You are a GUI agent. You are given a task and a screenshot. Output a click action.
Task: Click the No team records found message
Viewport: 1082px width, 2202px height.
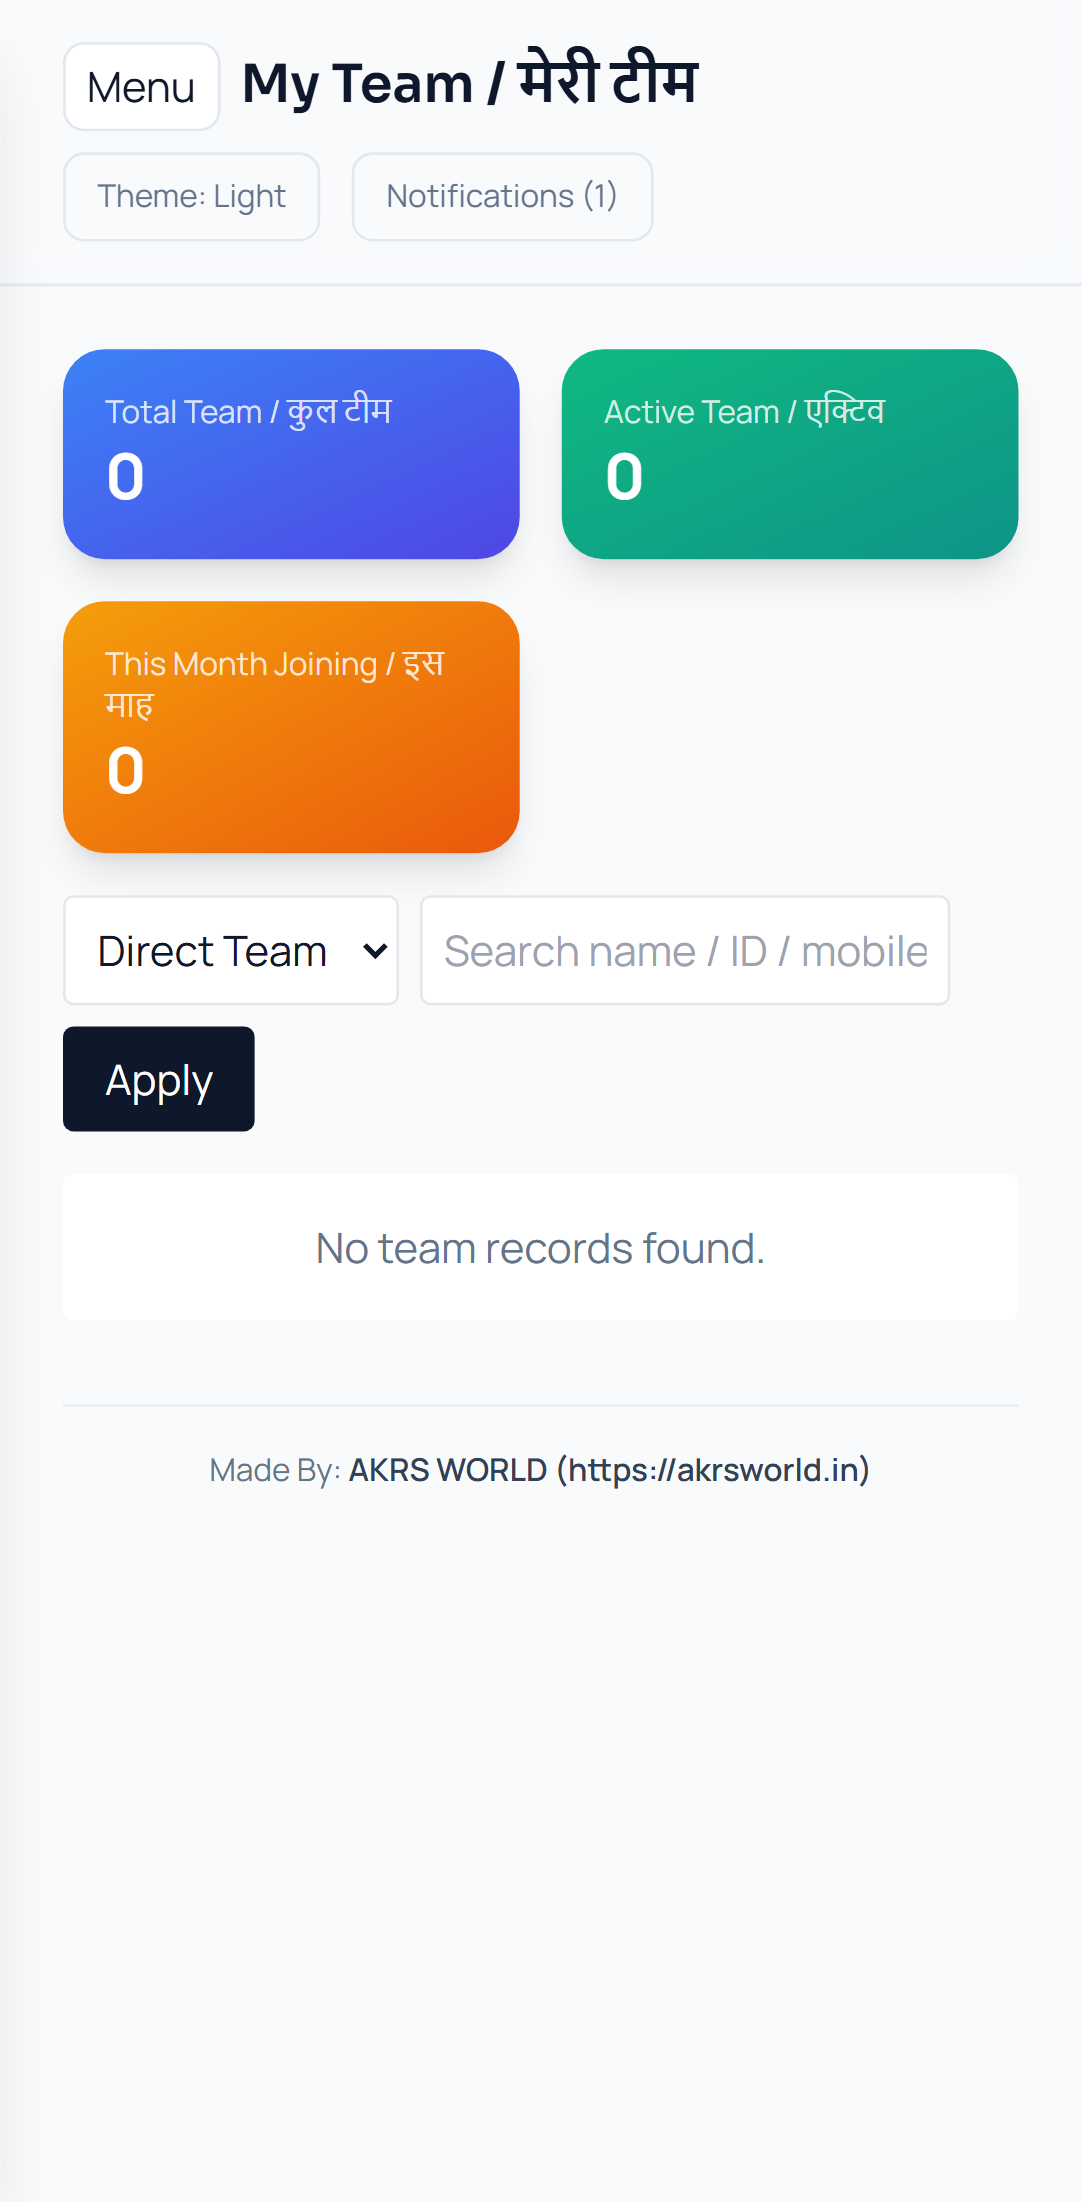tap(540, 1248)
